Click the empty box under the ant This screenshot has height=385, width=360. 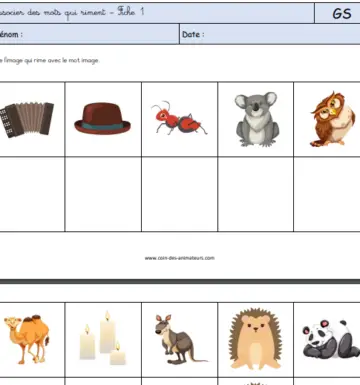pyautogui.click(x=179, y=194)
